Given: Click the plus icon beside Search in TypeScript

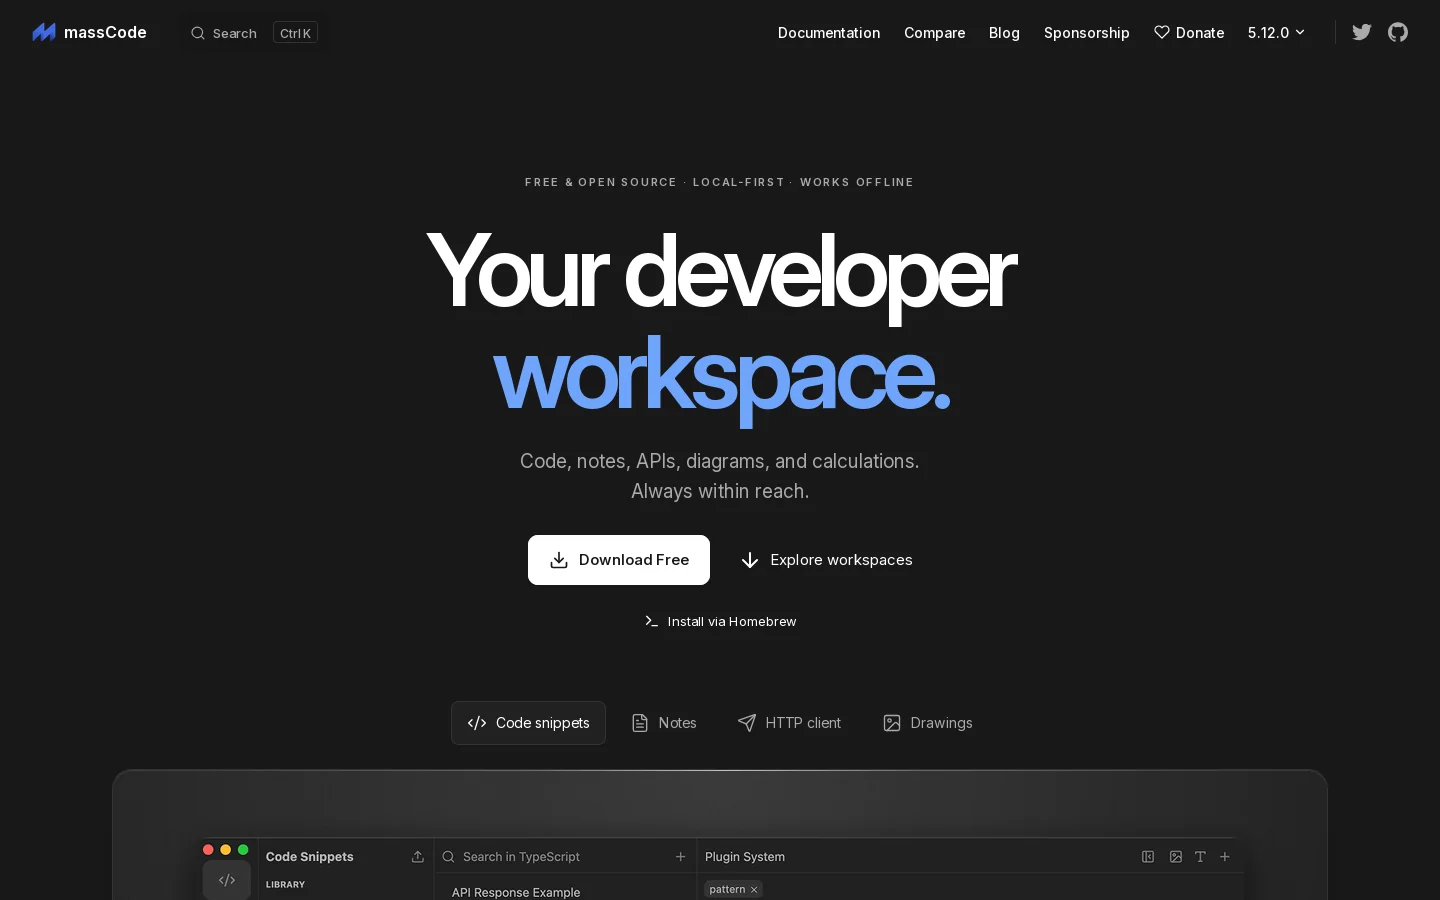Looking at the screenshot, I should pyautogui.click(x=681, y=857).
